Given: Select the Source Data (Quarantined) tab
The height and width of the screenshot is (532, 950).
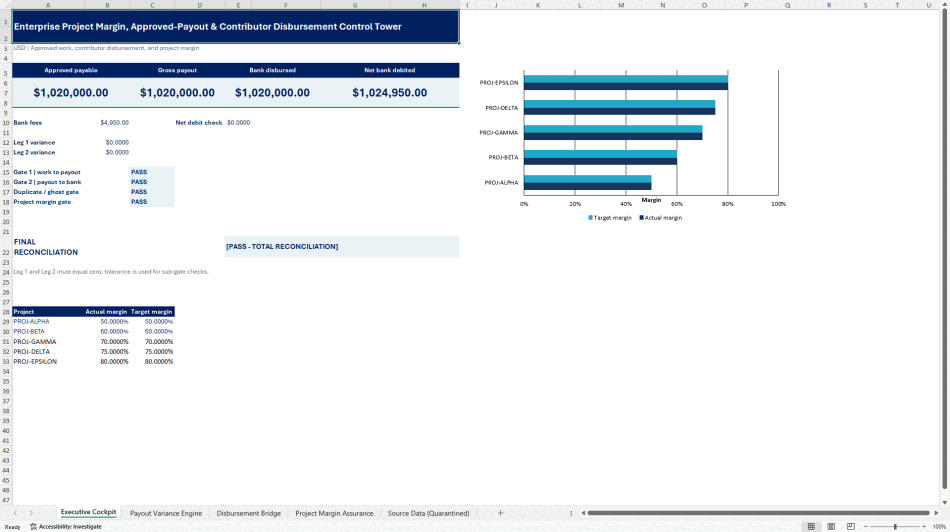Looking at the screenshot, I should point(428,513).
